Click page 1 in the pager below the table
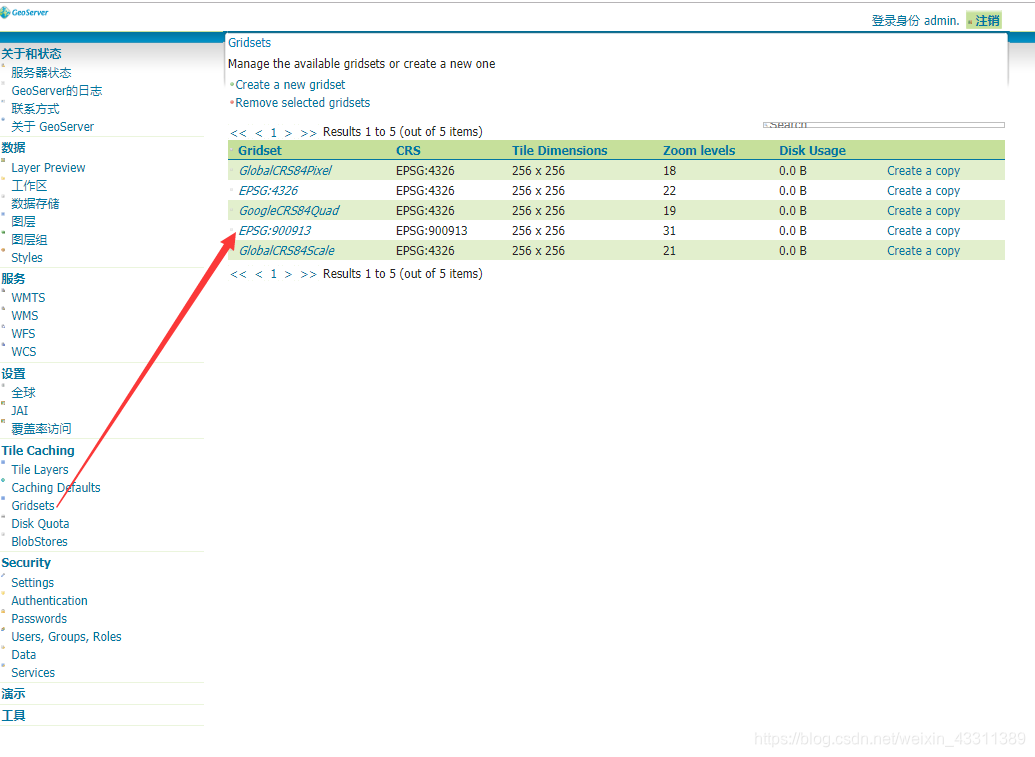Screen dimensions: 1035x757 click(273, 274)
